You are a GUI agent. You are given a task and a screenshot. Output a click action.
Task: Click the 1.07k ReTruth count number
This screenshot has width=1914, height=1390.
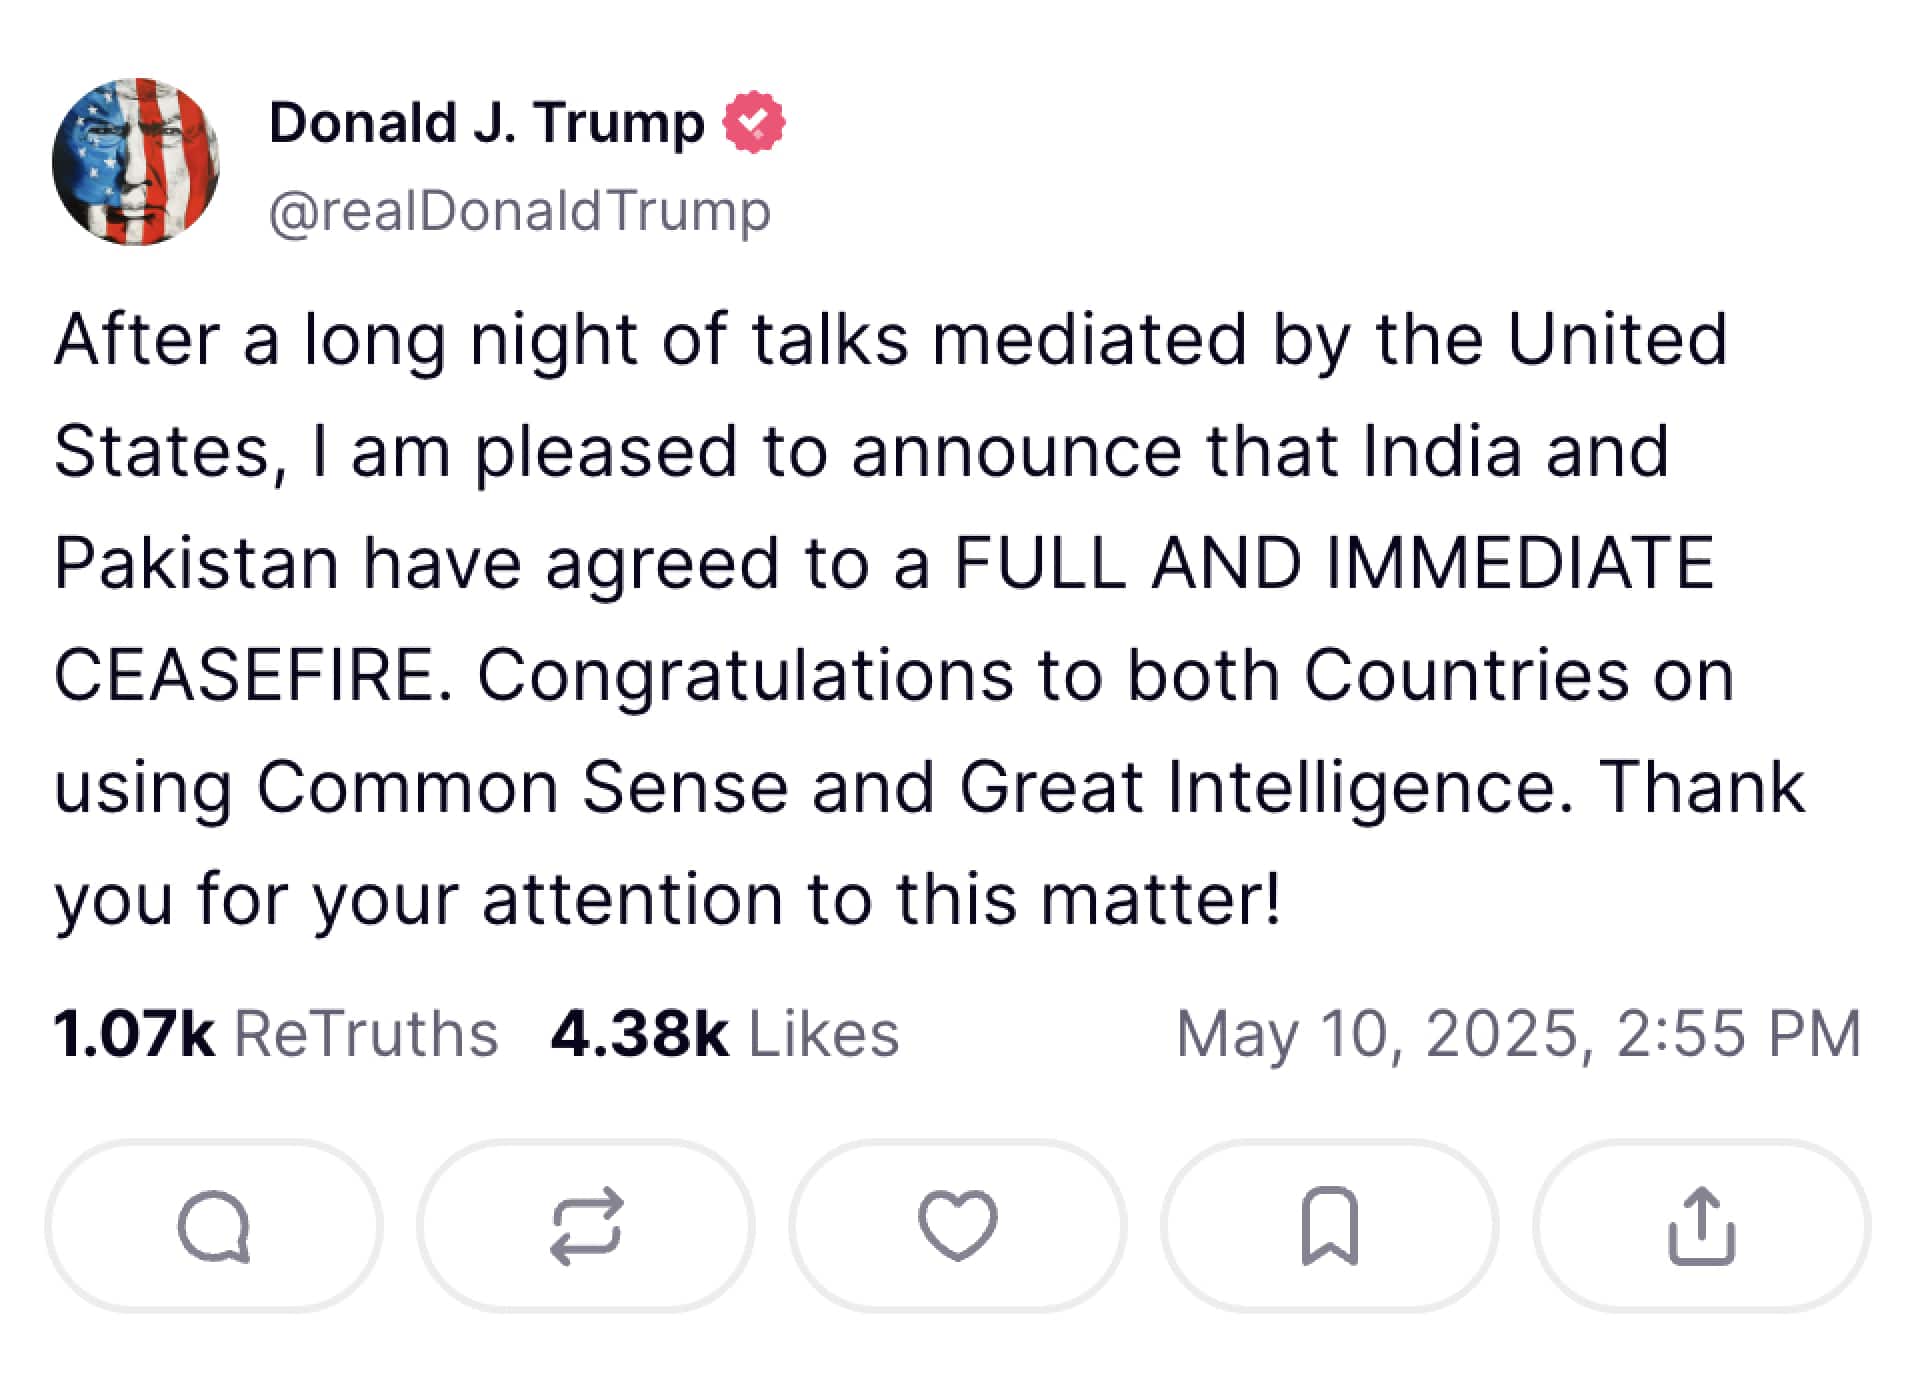pyautogui.click(x=134, y=1033)
